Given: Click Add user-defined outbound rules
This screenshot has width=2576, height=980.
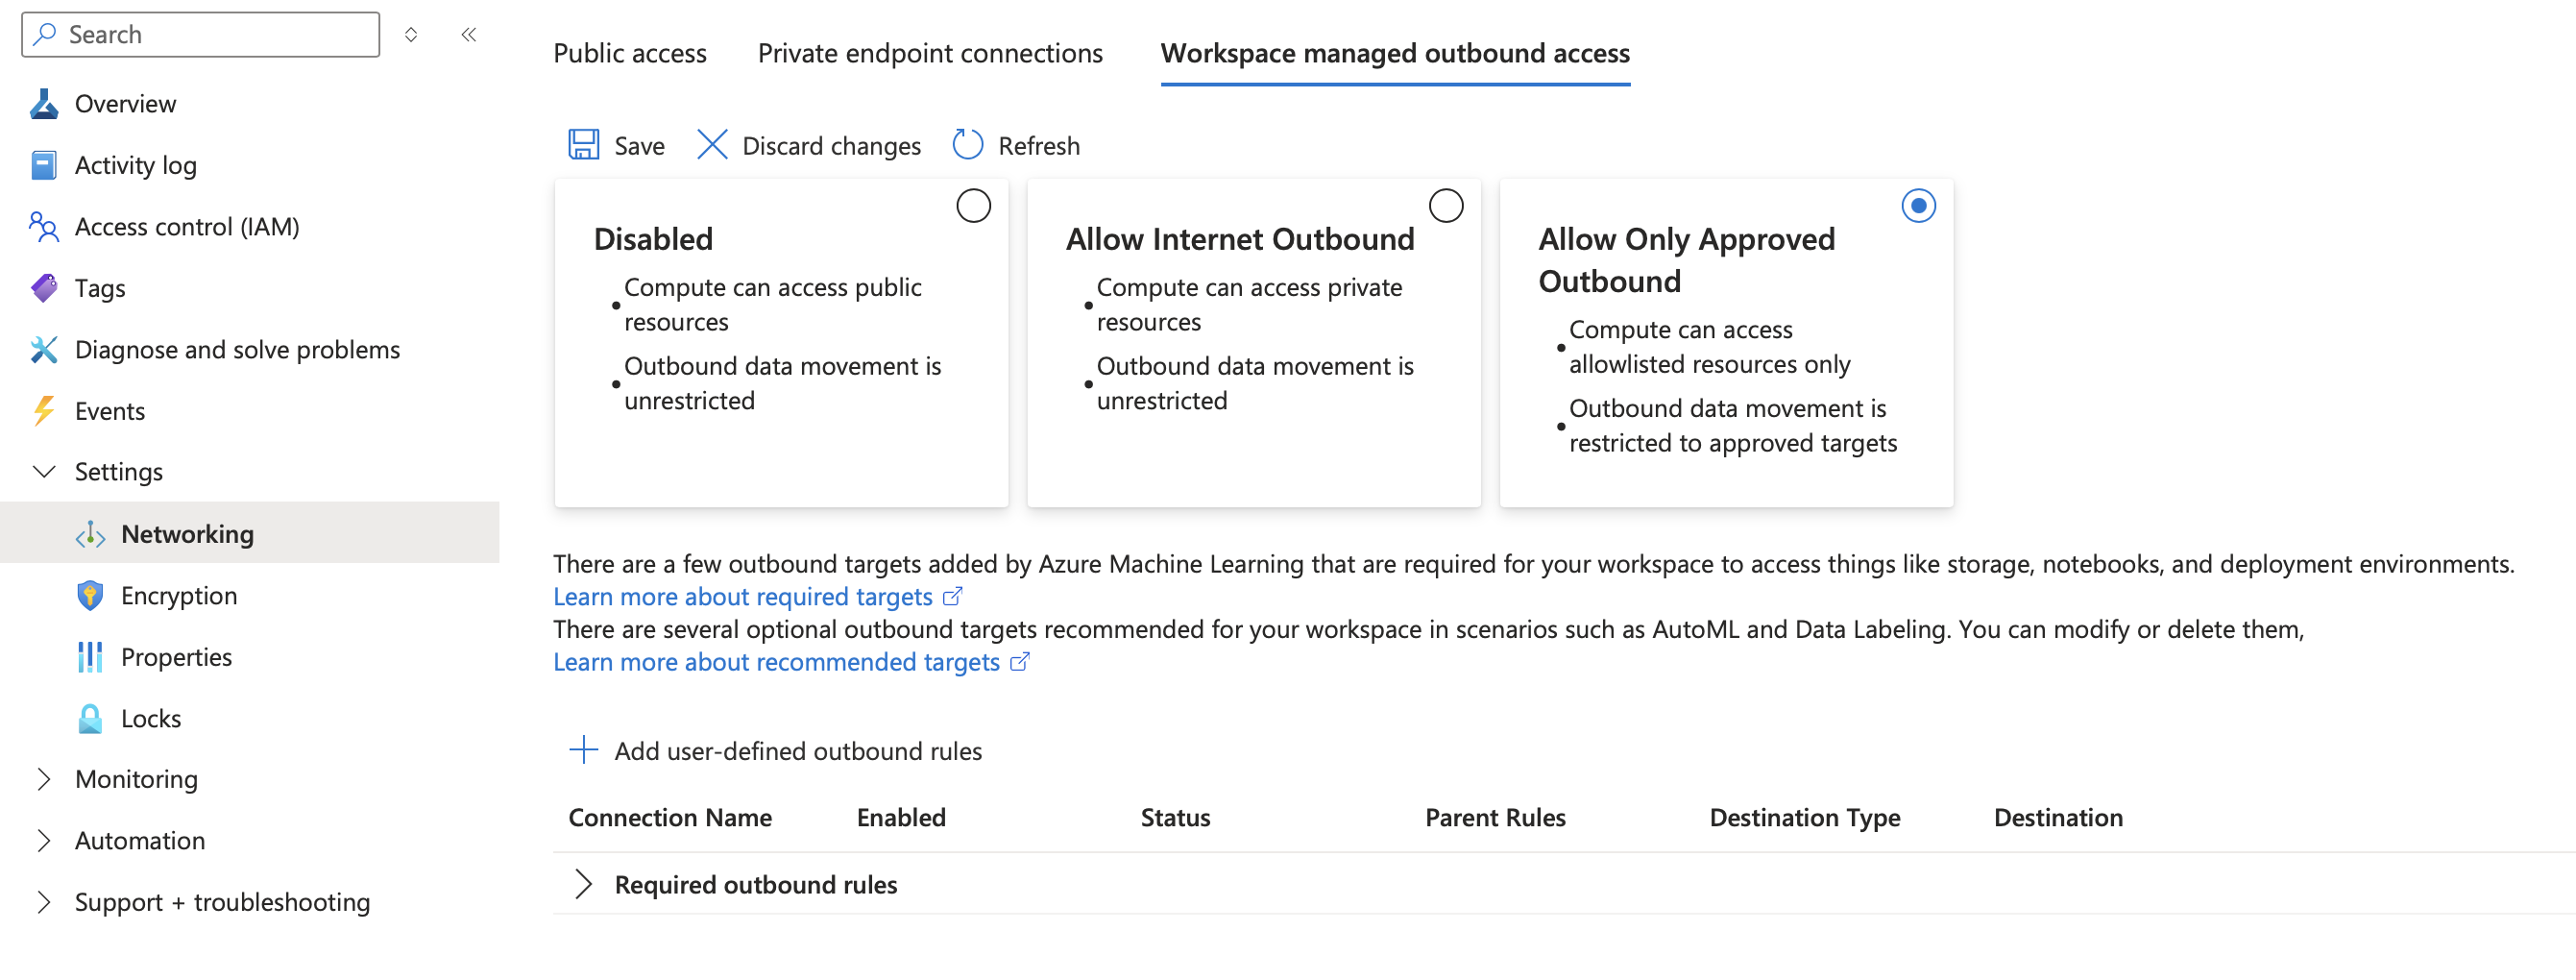Looking at the screenshot, I should [x=798, y=751].
